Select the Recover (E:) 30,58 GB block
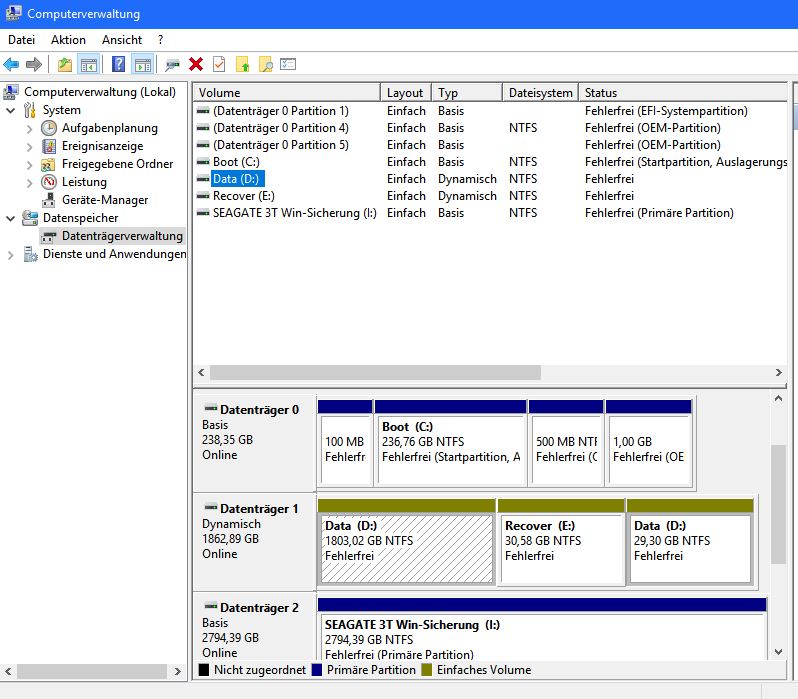 [561, 542]
